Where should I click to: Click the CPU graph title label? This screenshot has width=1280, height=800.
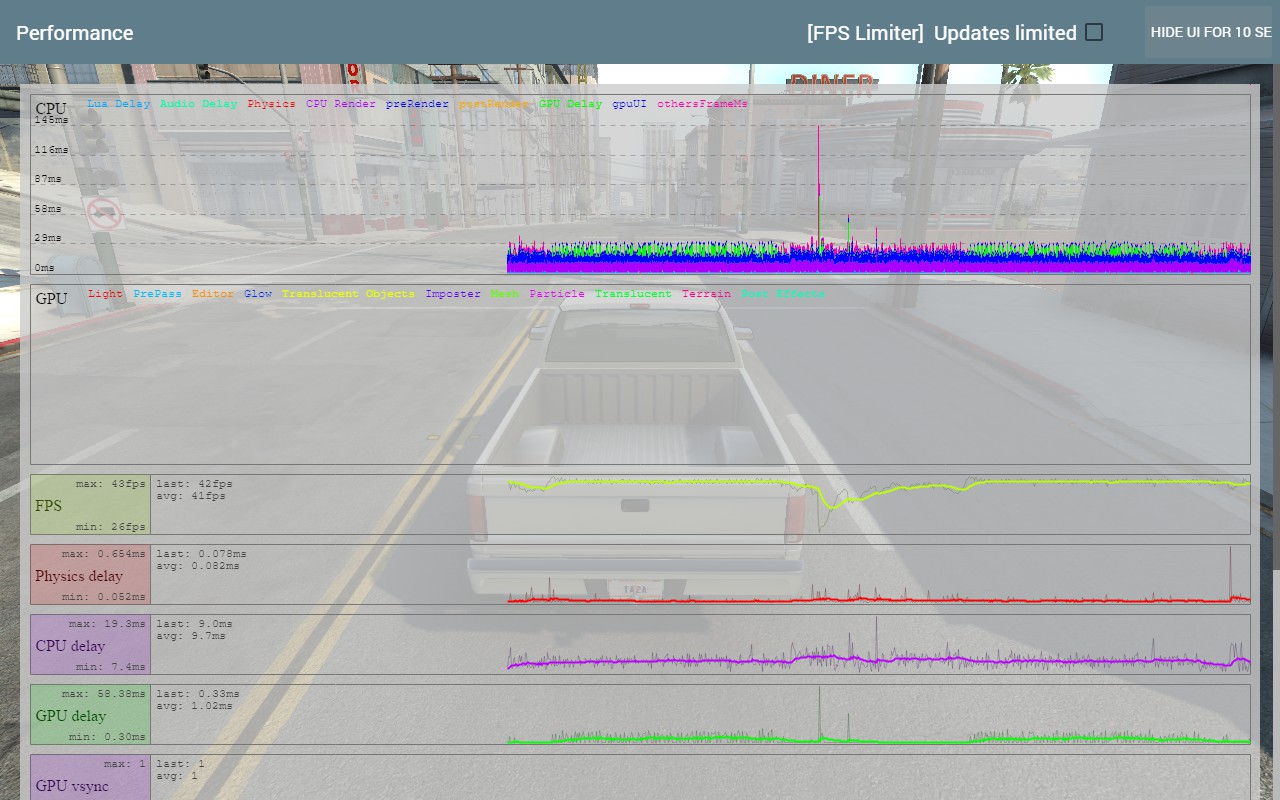point(51,108)
